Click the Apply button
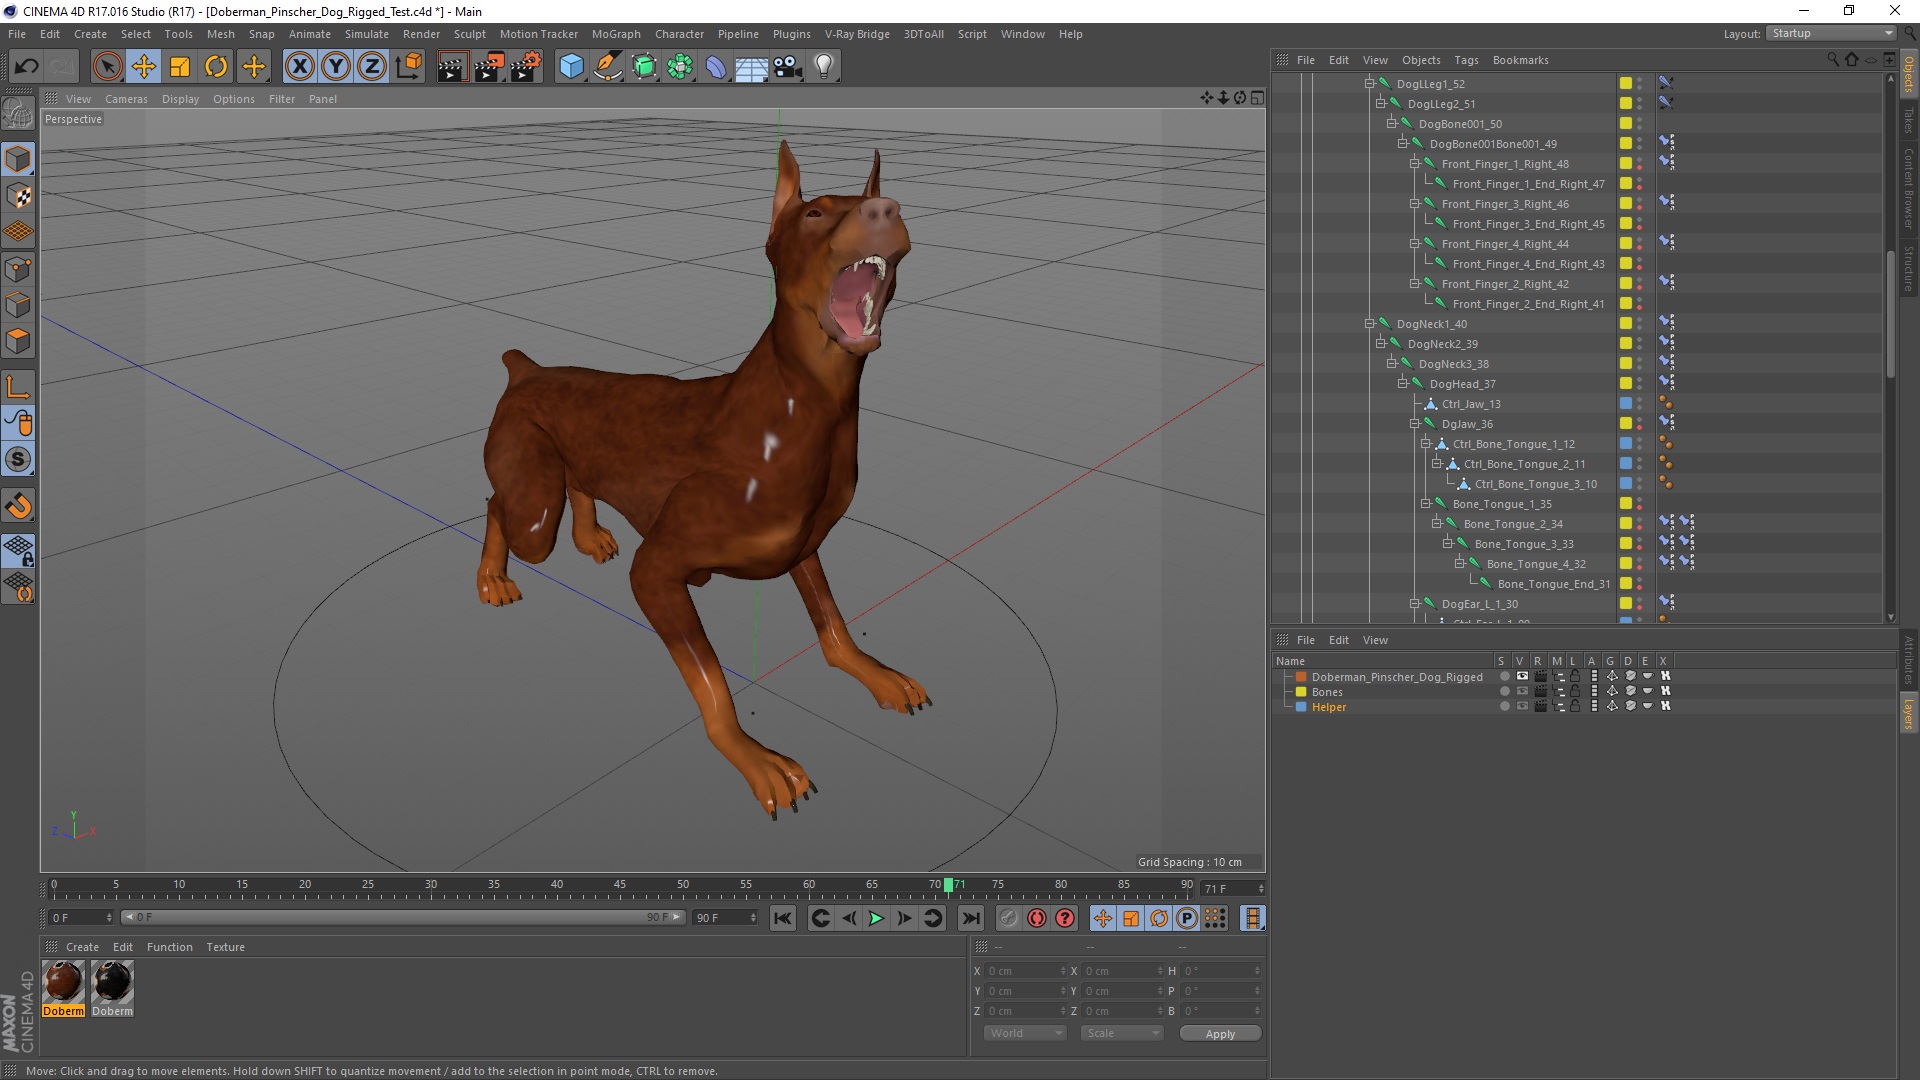 (x=1219, y=1033)
